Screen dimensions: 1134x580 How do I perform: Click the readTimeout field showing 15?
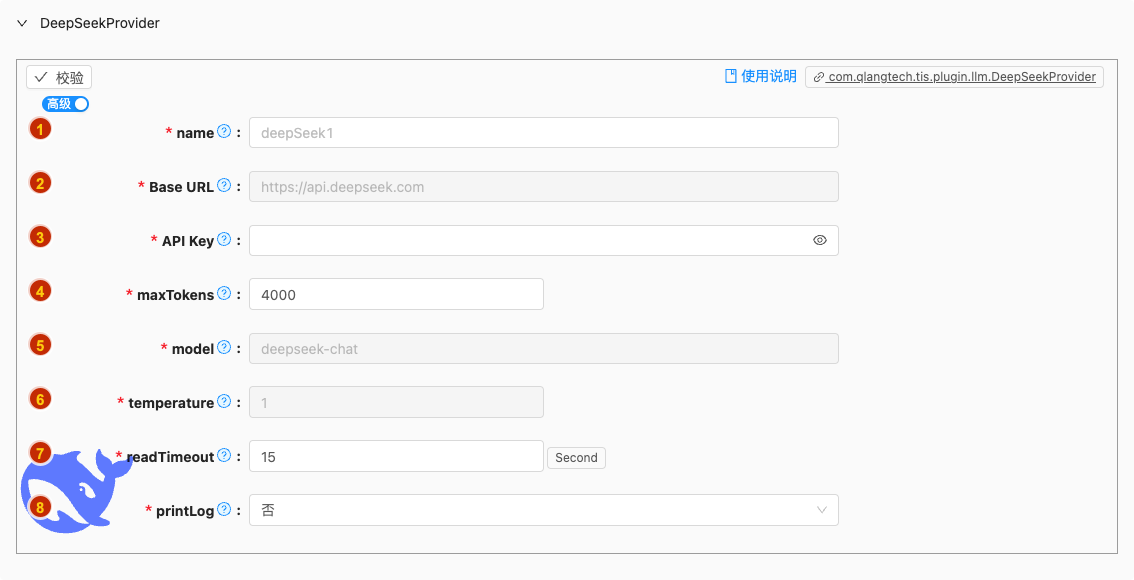[396, 456]
